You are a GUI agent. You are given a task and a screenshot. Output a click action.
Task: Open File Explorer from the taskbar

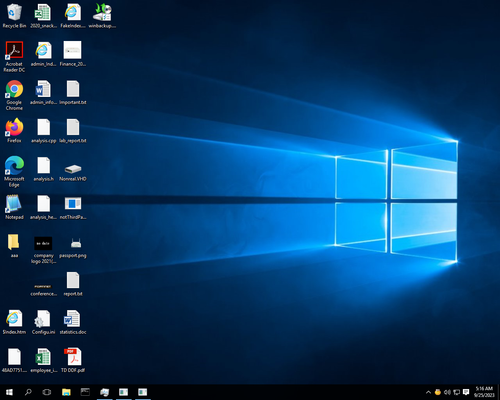coord(66,392)
